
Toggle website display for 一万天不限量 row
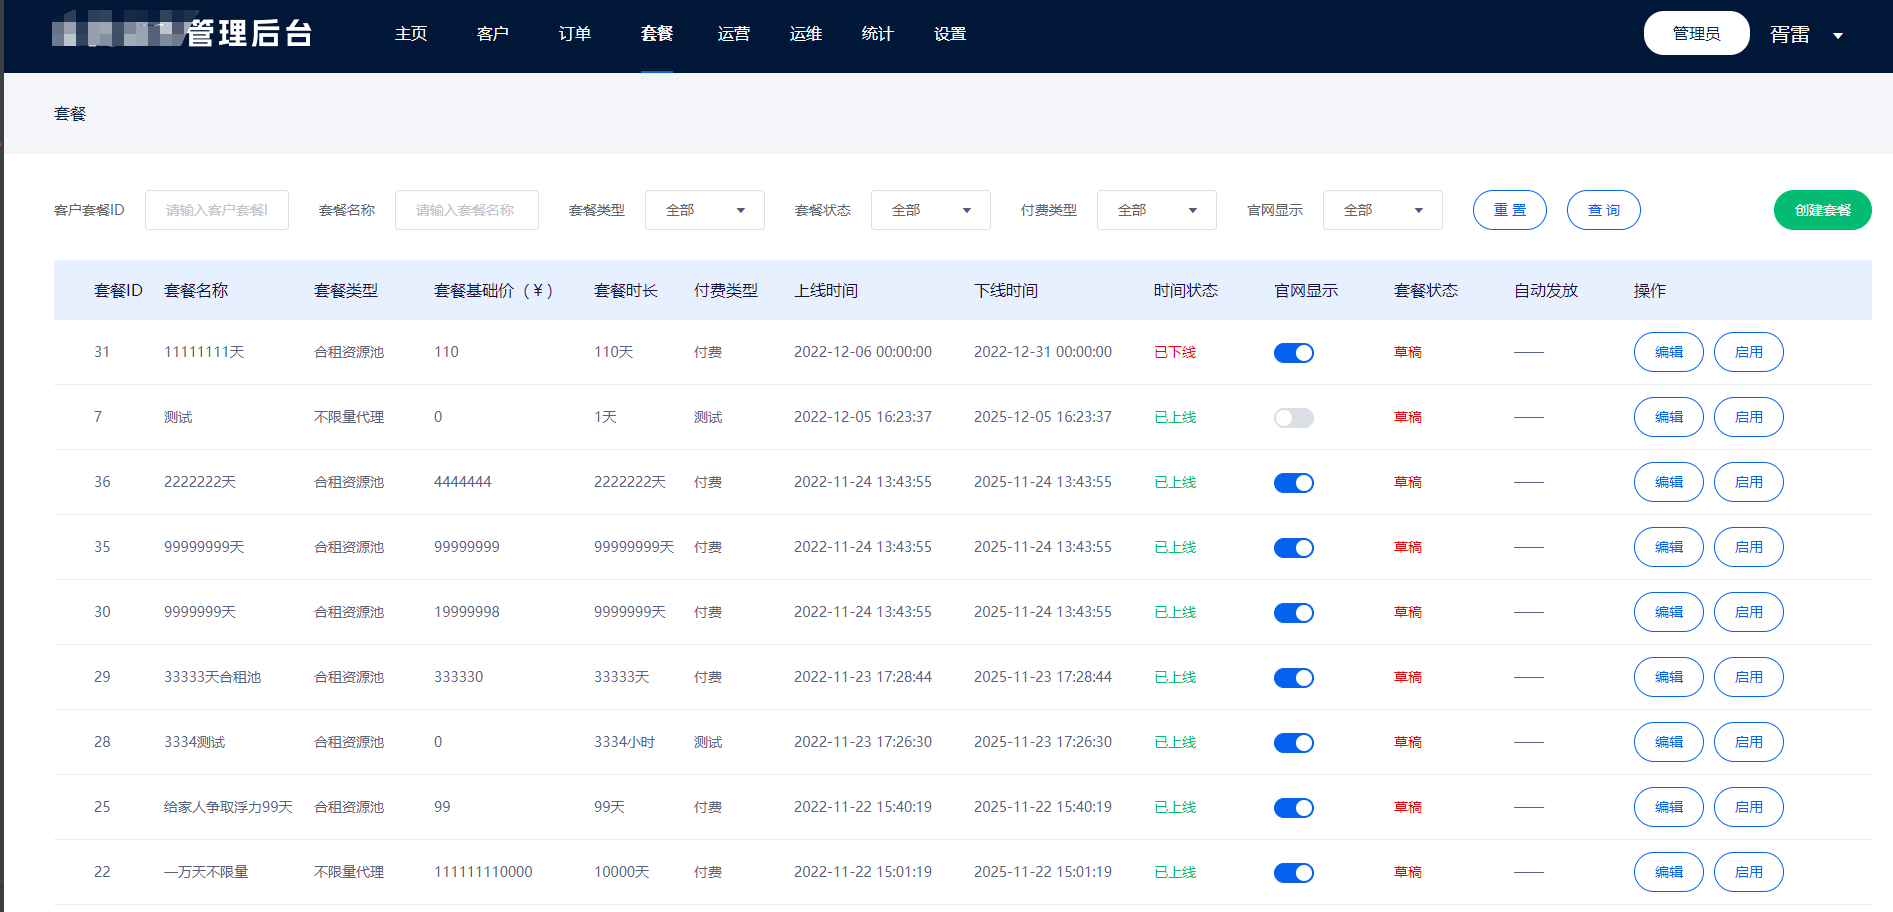tap(1293, 873)
